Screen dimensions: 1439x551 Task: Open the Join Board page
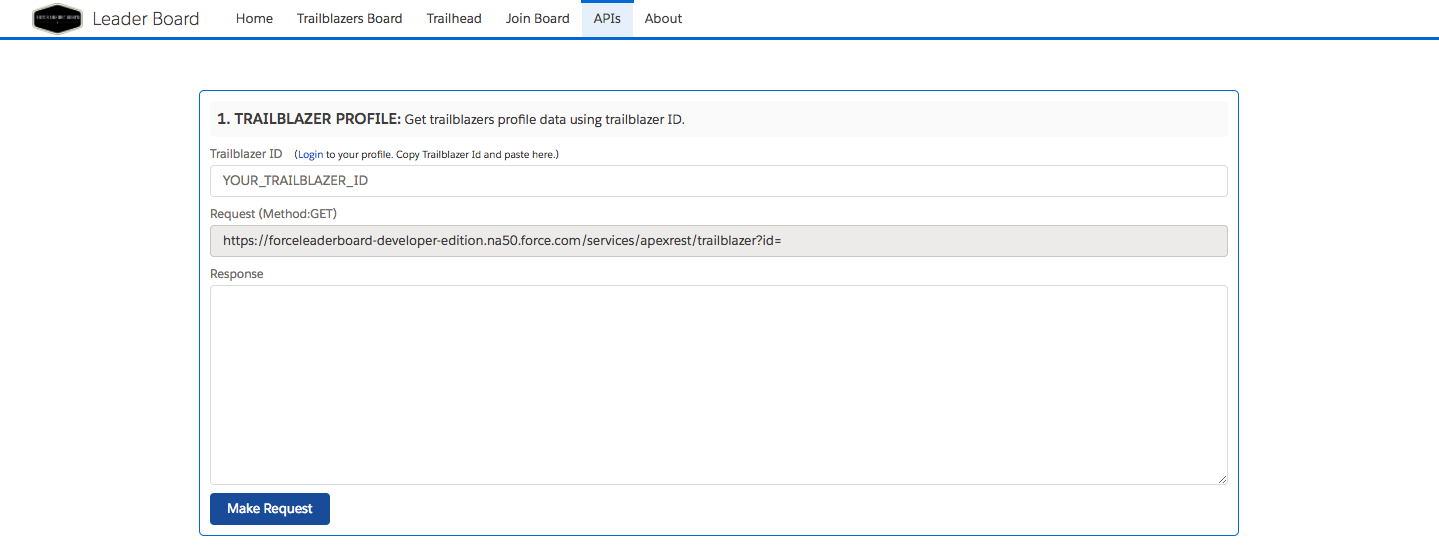click(x=537, y=19)
